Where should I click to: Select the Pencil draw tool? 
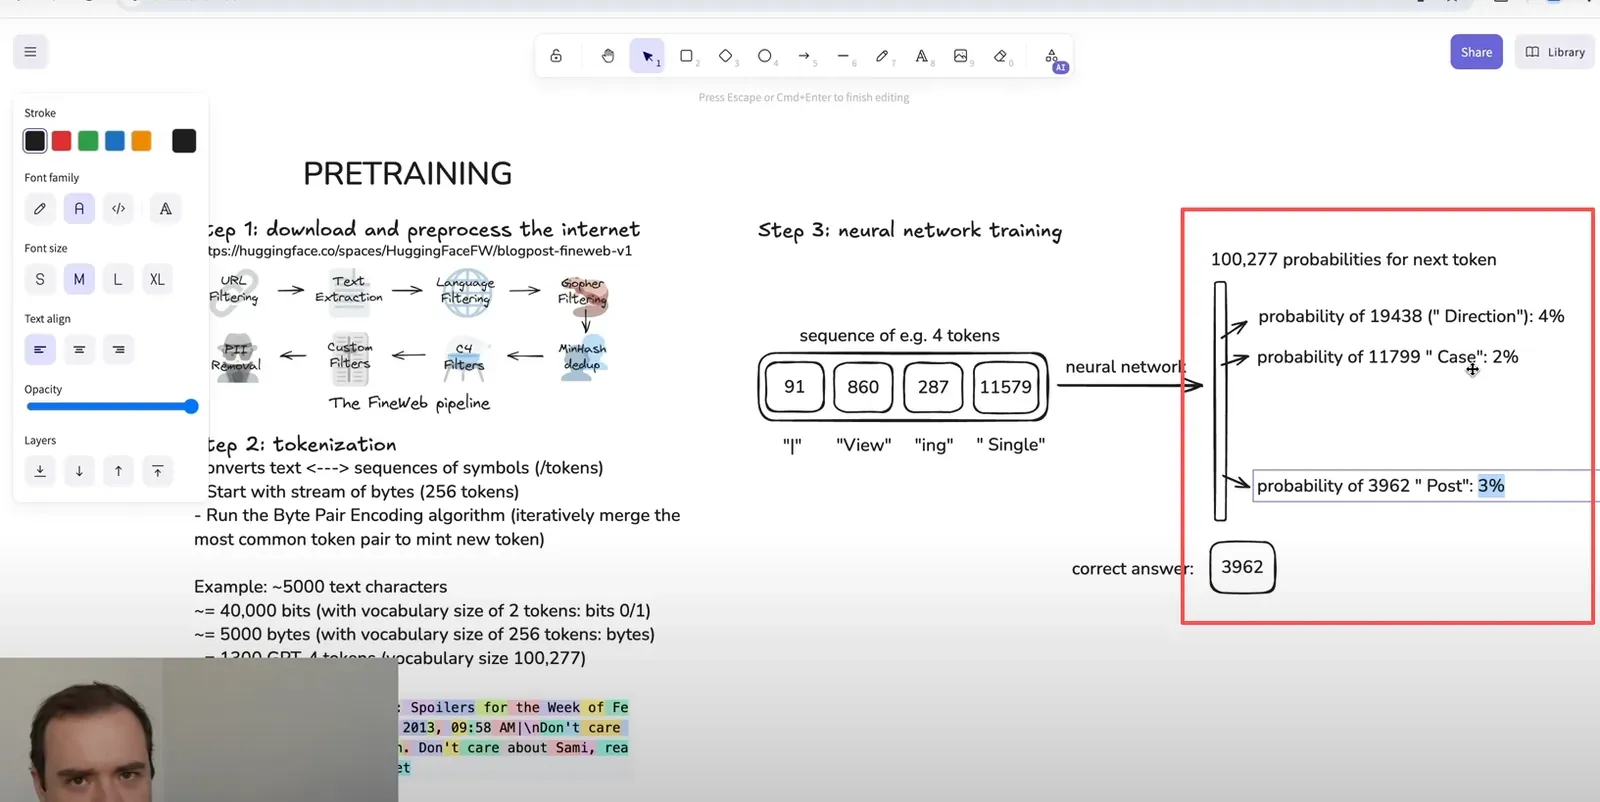click(x=882, y=56)
